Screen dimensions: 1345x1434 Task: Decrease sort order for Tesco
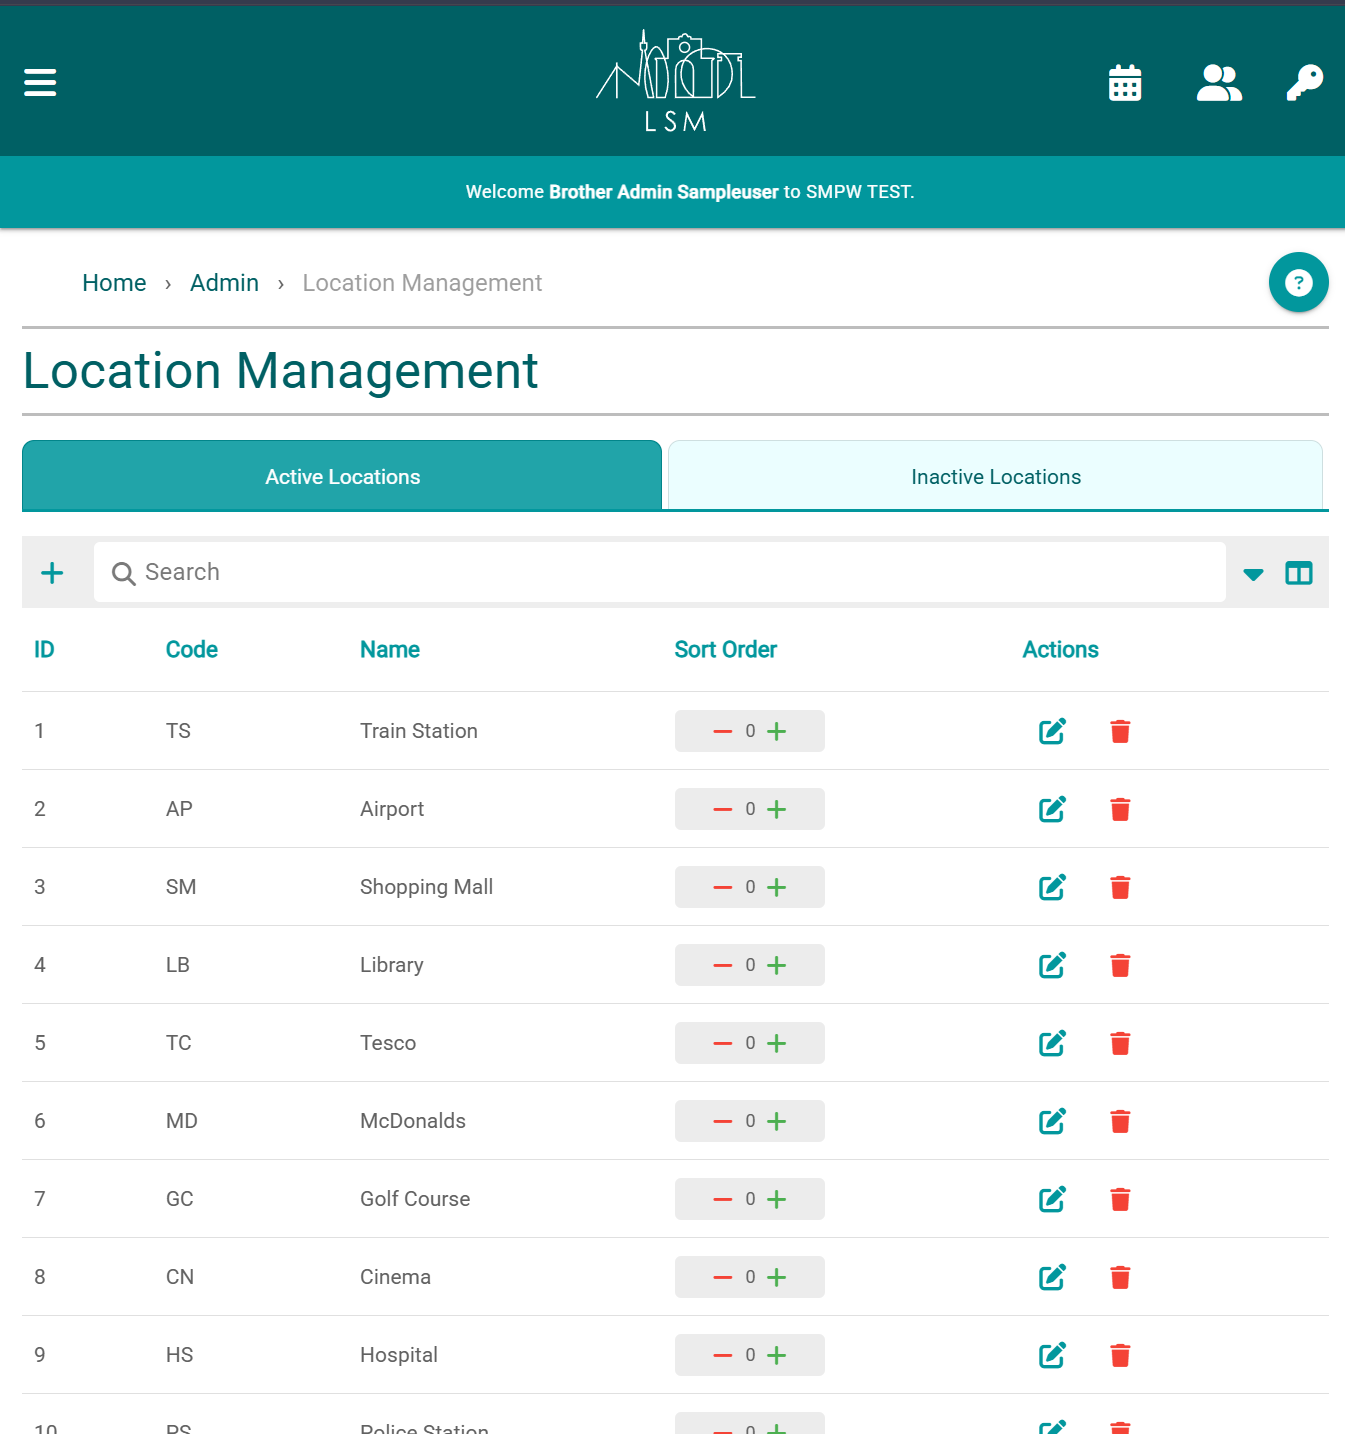pyautogui.click(x=722, y=1043)
